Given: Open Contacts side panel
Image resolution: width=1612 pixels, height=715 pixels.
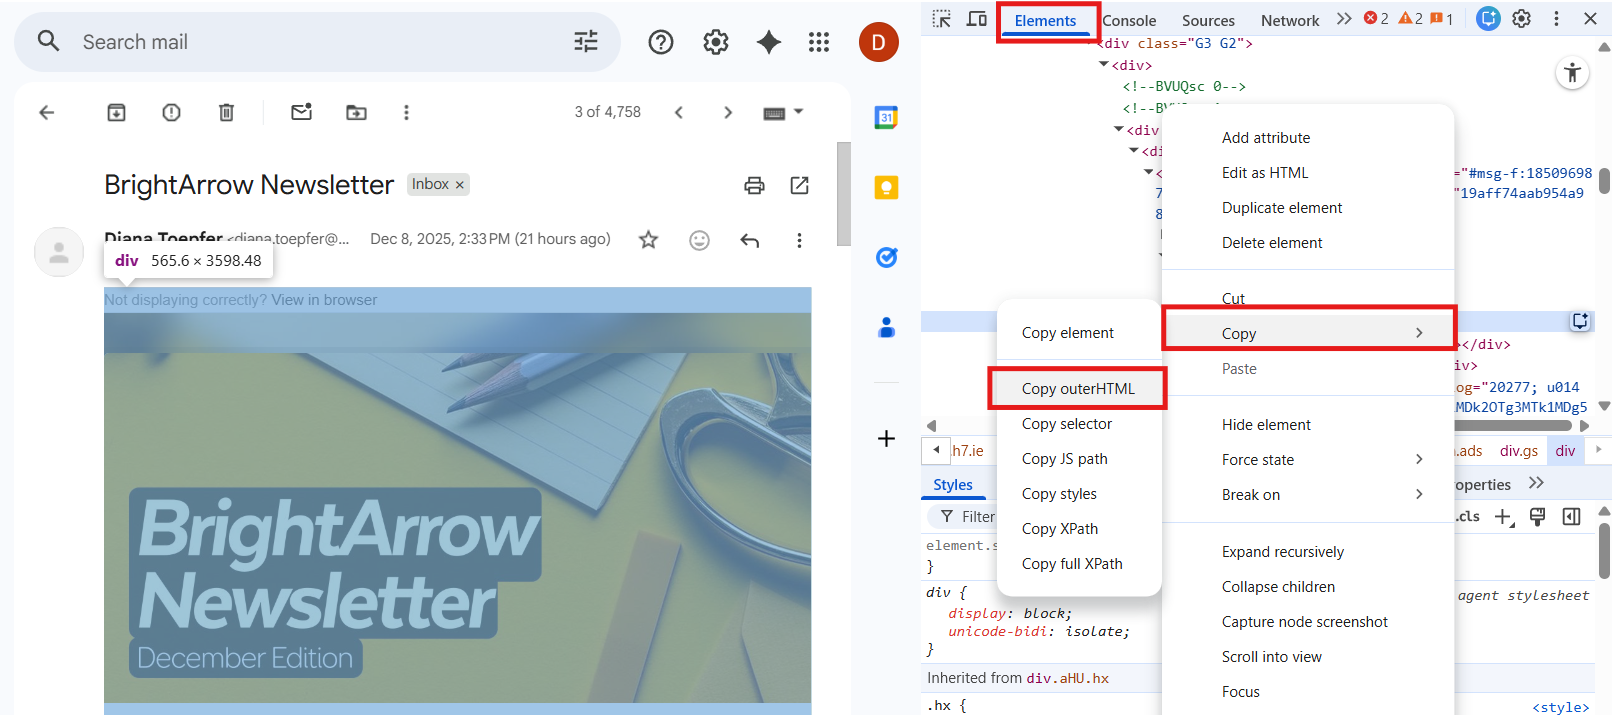Looking at the screenshot, I should point(886,327).
